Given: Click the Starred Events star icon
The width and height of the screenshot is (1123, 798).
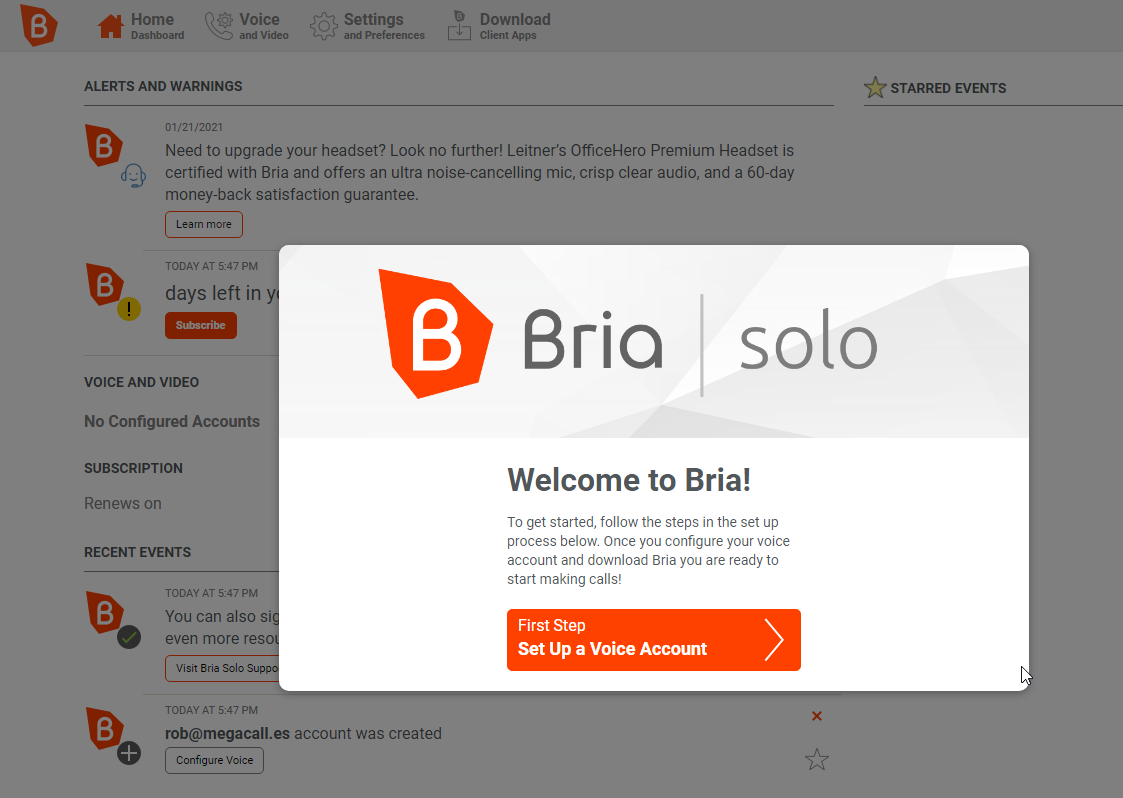Looking at the screenshot, I should tap(874, 87).
